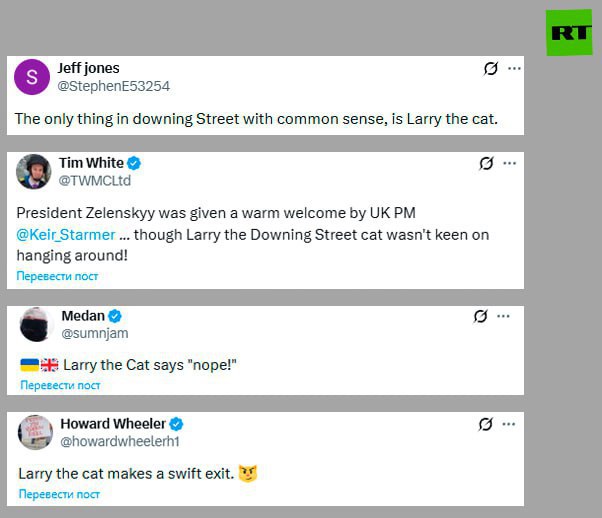The image size is (602, 518).
Task: Click Tim White's verified badge
Action: click(x=134, y=163)
